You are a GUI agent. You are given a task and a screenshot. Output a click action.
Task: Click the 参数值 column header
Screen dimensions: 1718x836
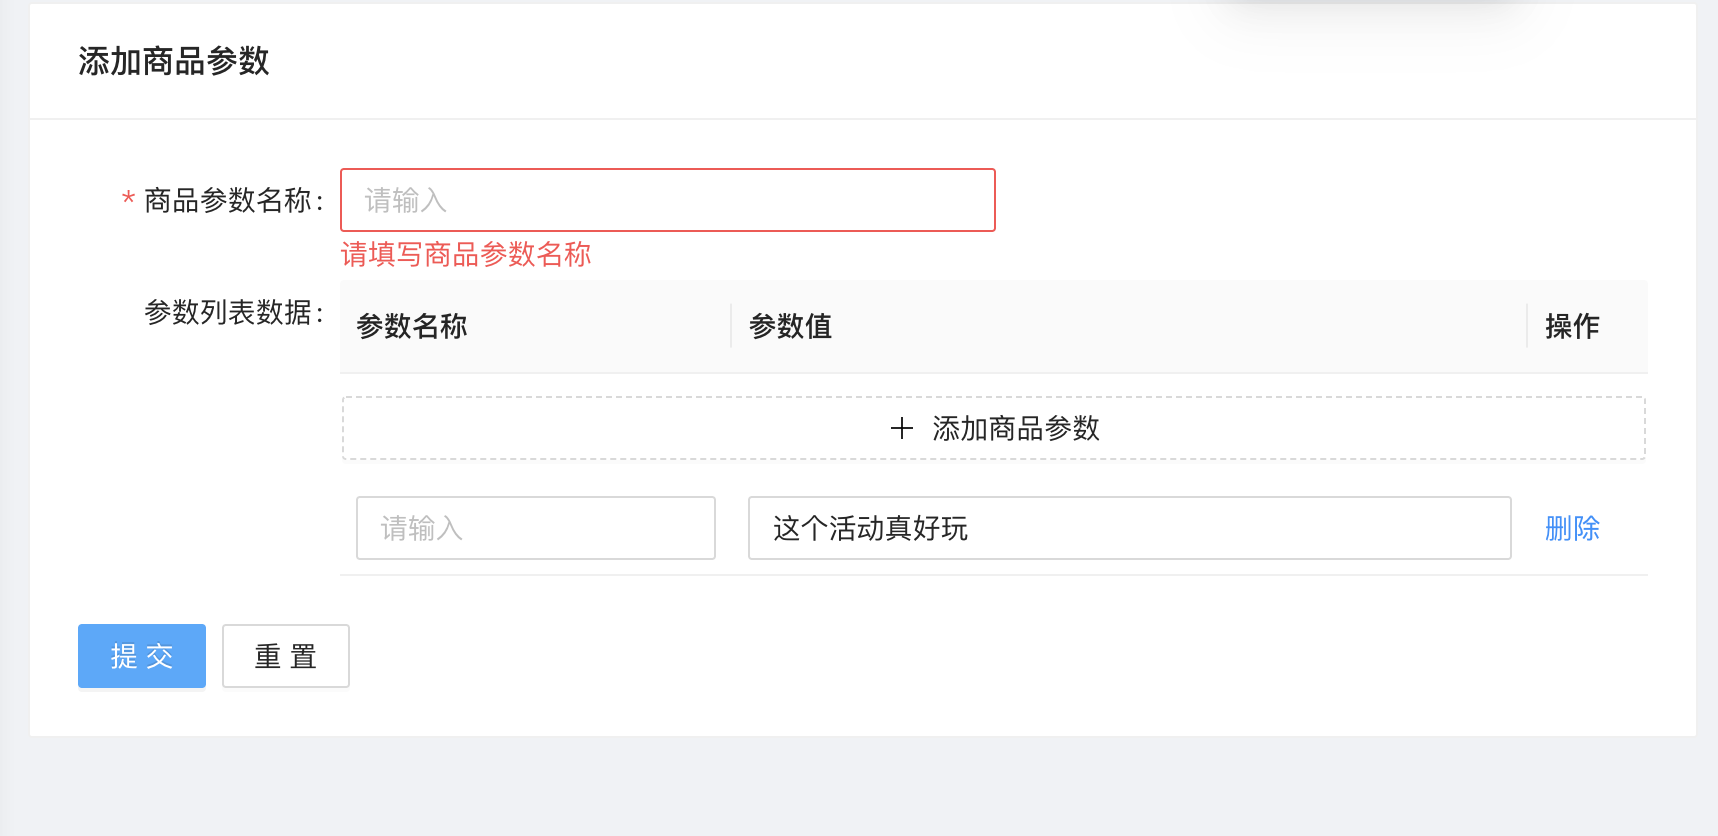click(x=791, y=326)
